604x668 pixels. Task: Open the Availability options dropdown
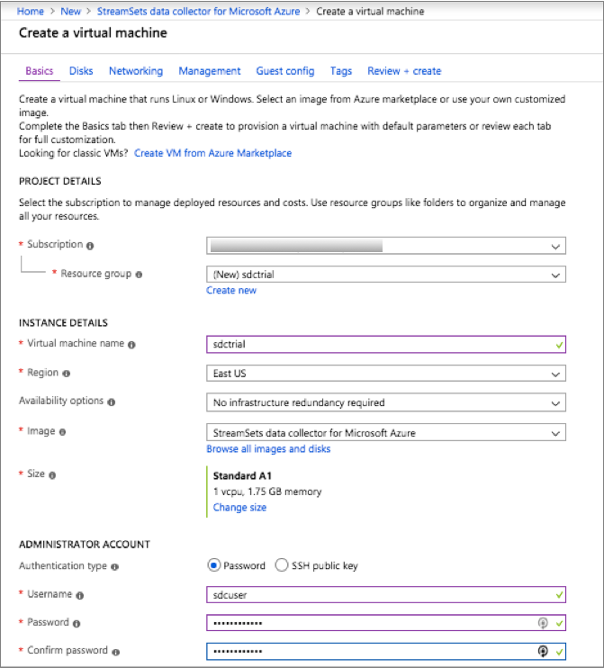[386, 403]
